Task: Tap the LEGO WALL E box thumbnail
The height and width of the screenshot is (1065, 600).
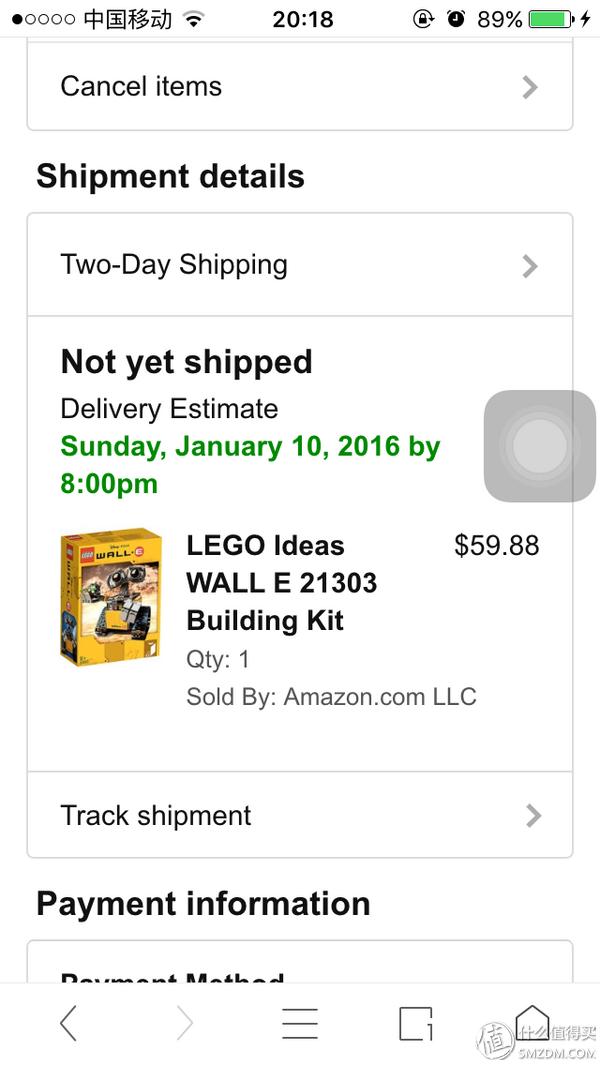Action: [x=111, y=597]
